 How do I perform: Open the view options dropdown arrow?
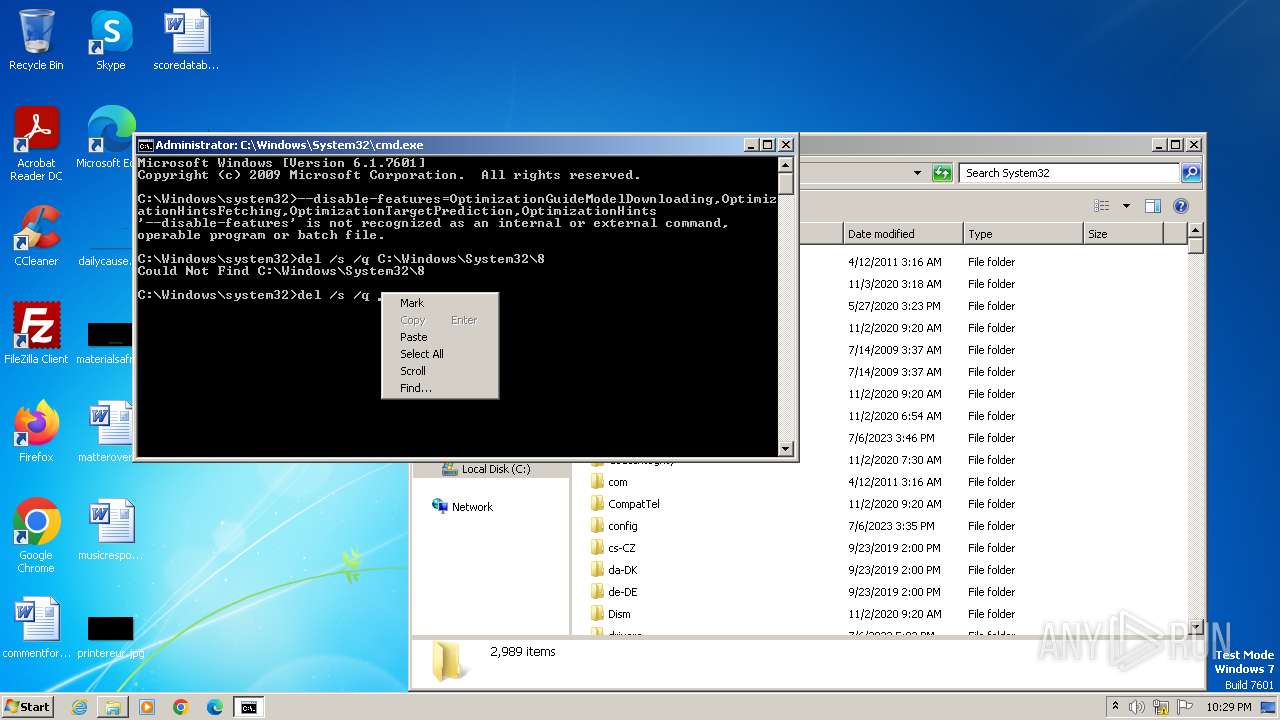[x=1126, y=206]
